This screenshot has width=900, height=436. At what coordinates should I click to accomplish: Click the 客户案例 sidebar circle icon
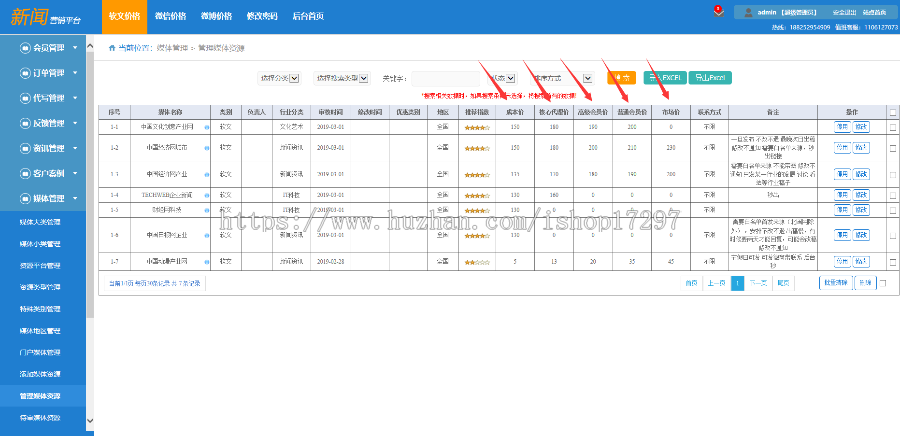pos(25,173)
